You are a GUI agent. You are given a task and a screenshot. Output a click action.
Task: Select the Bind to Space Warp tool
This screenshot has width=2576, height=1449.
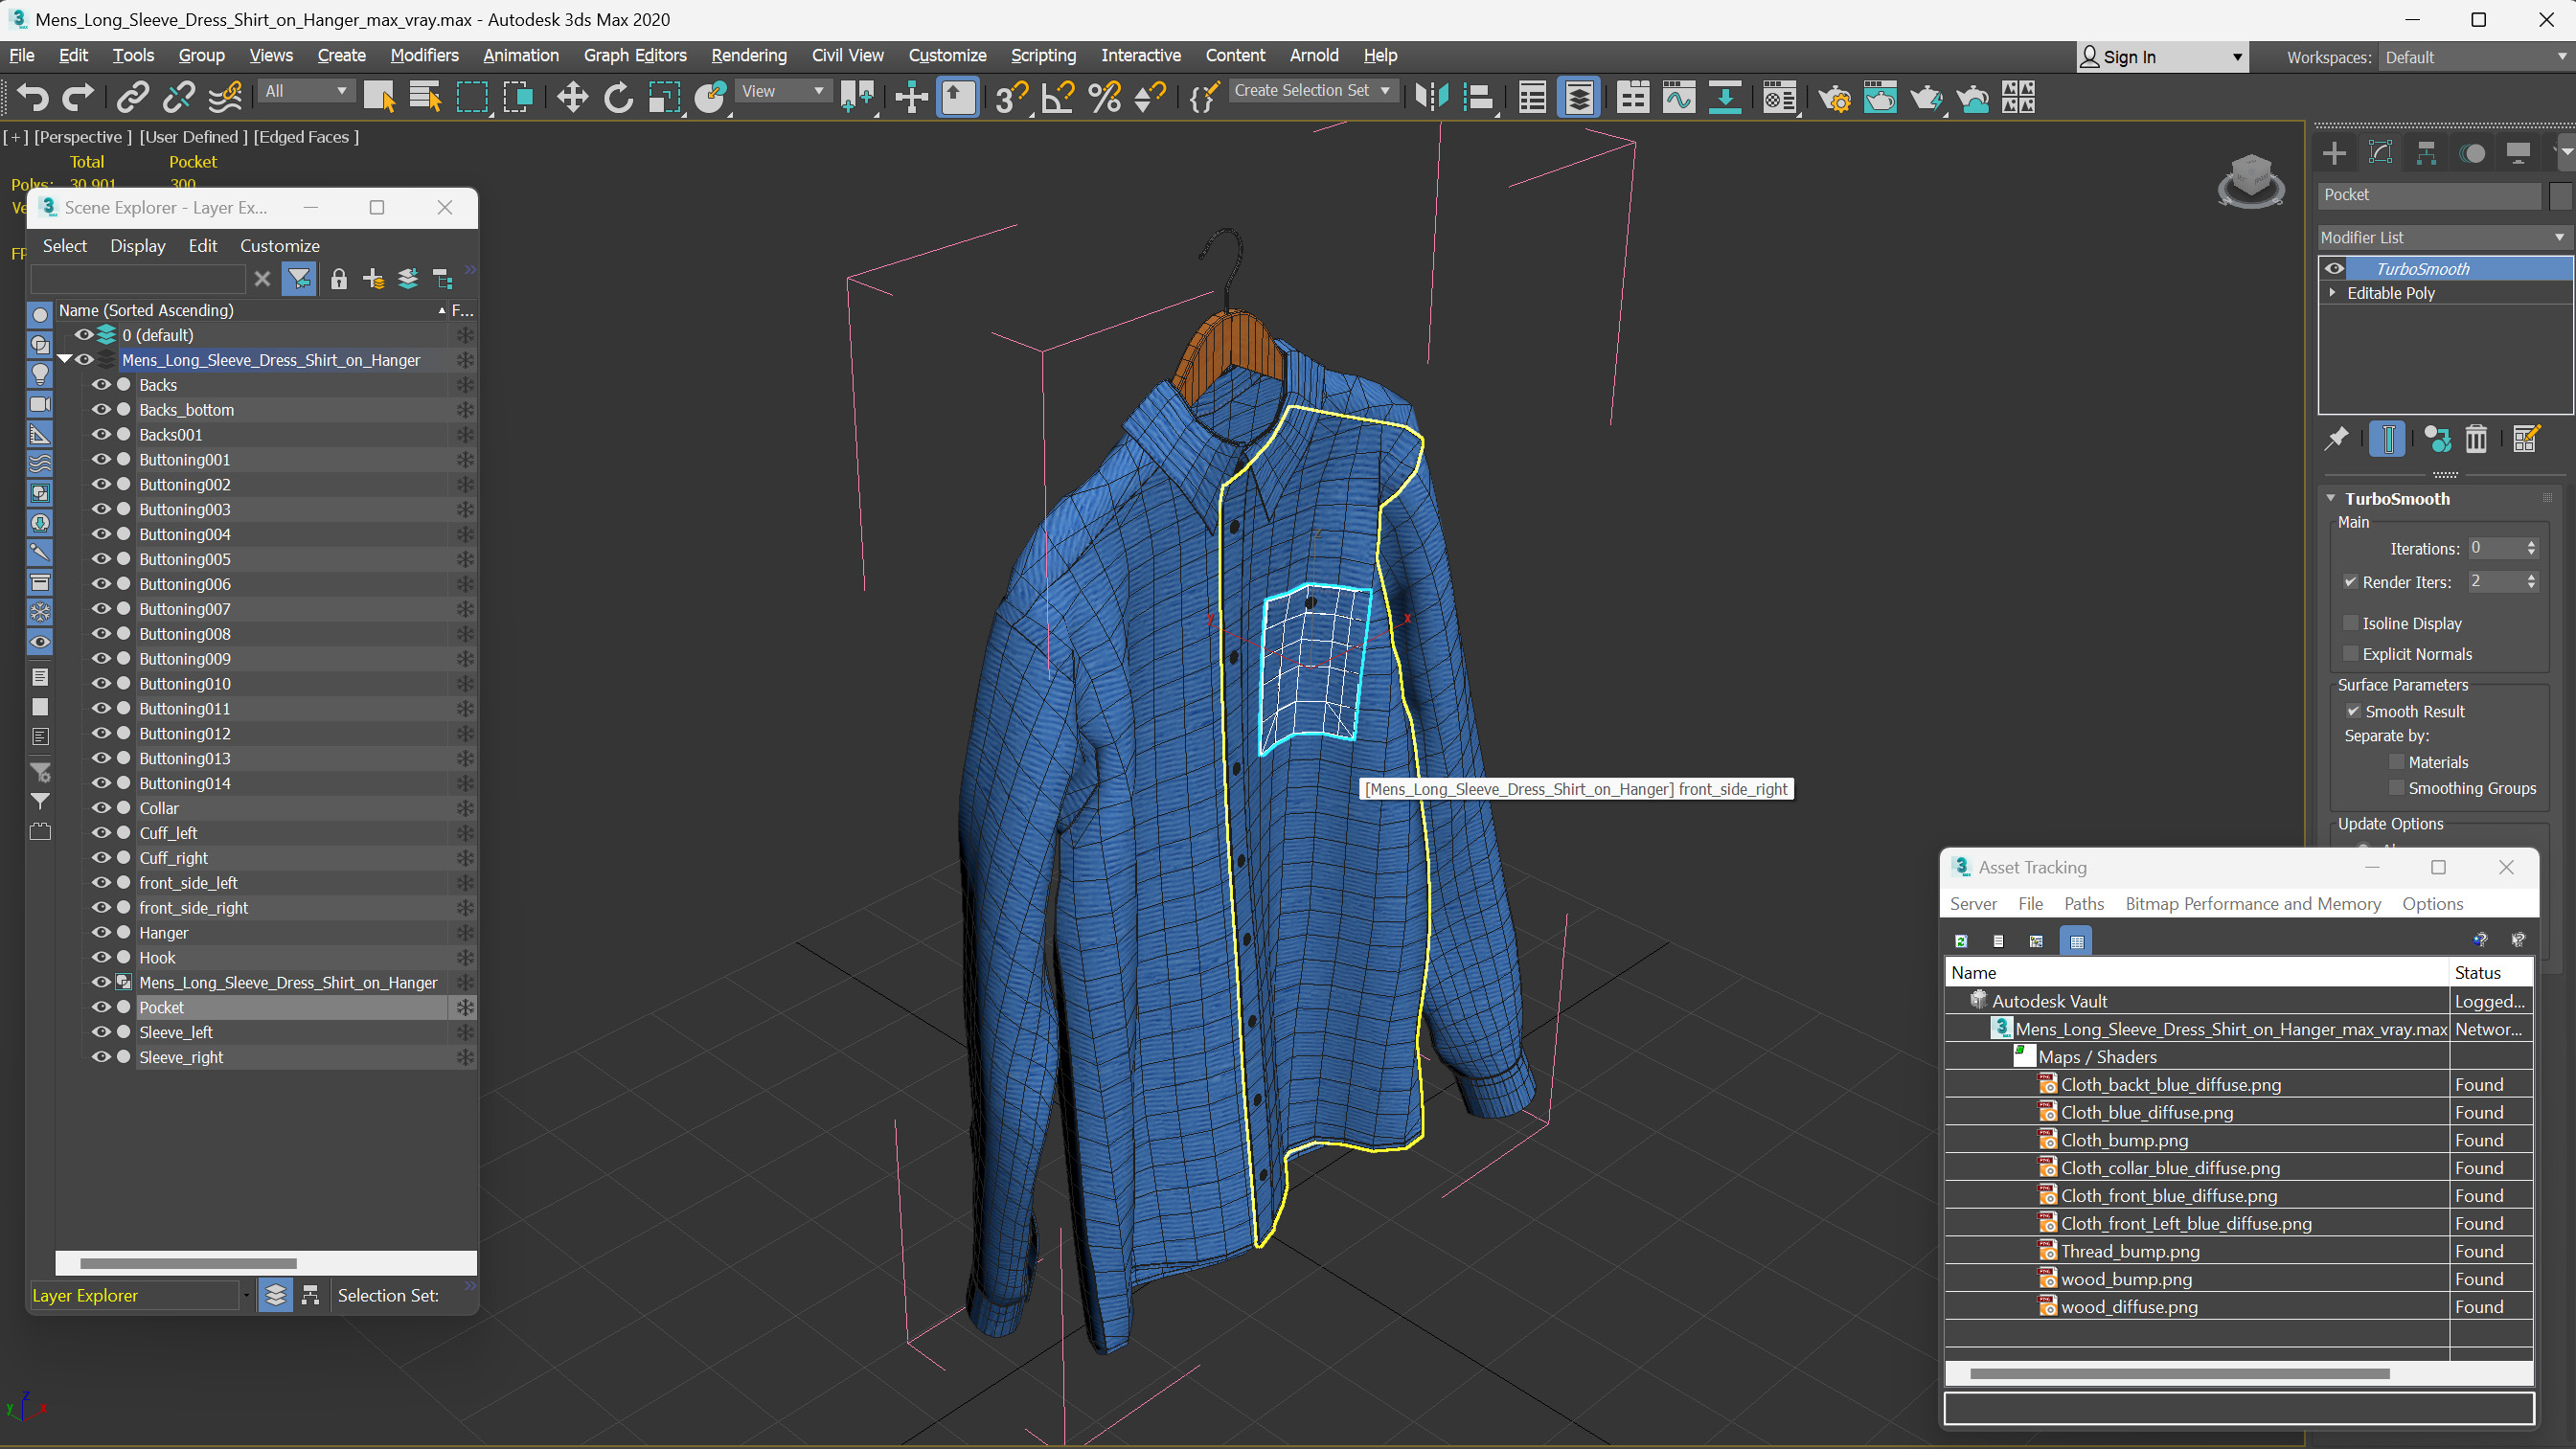(226, 97)
